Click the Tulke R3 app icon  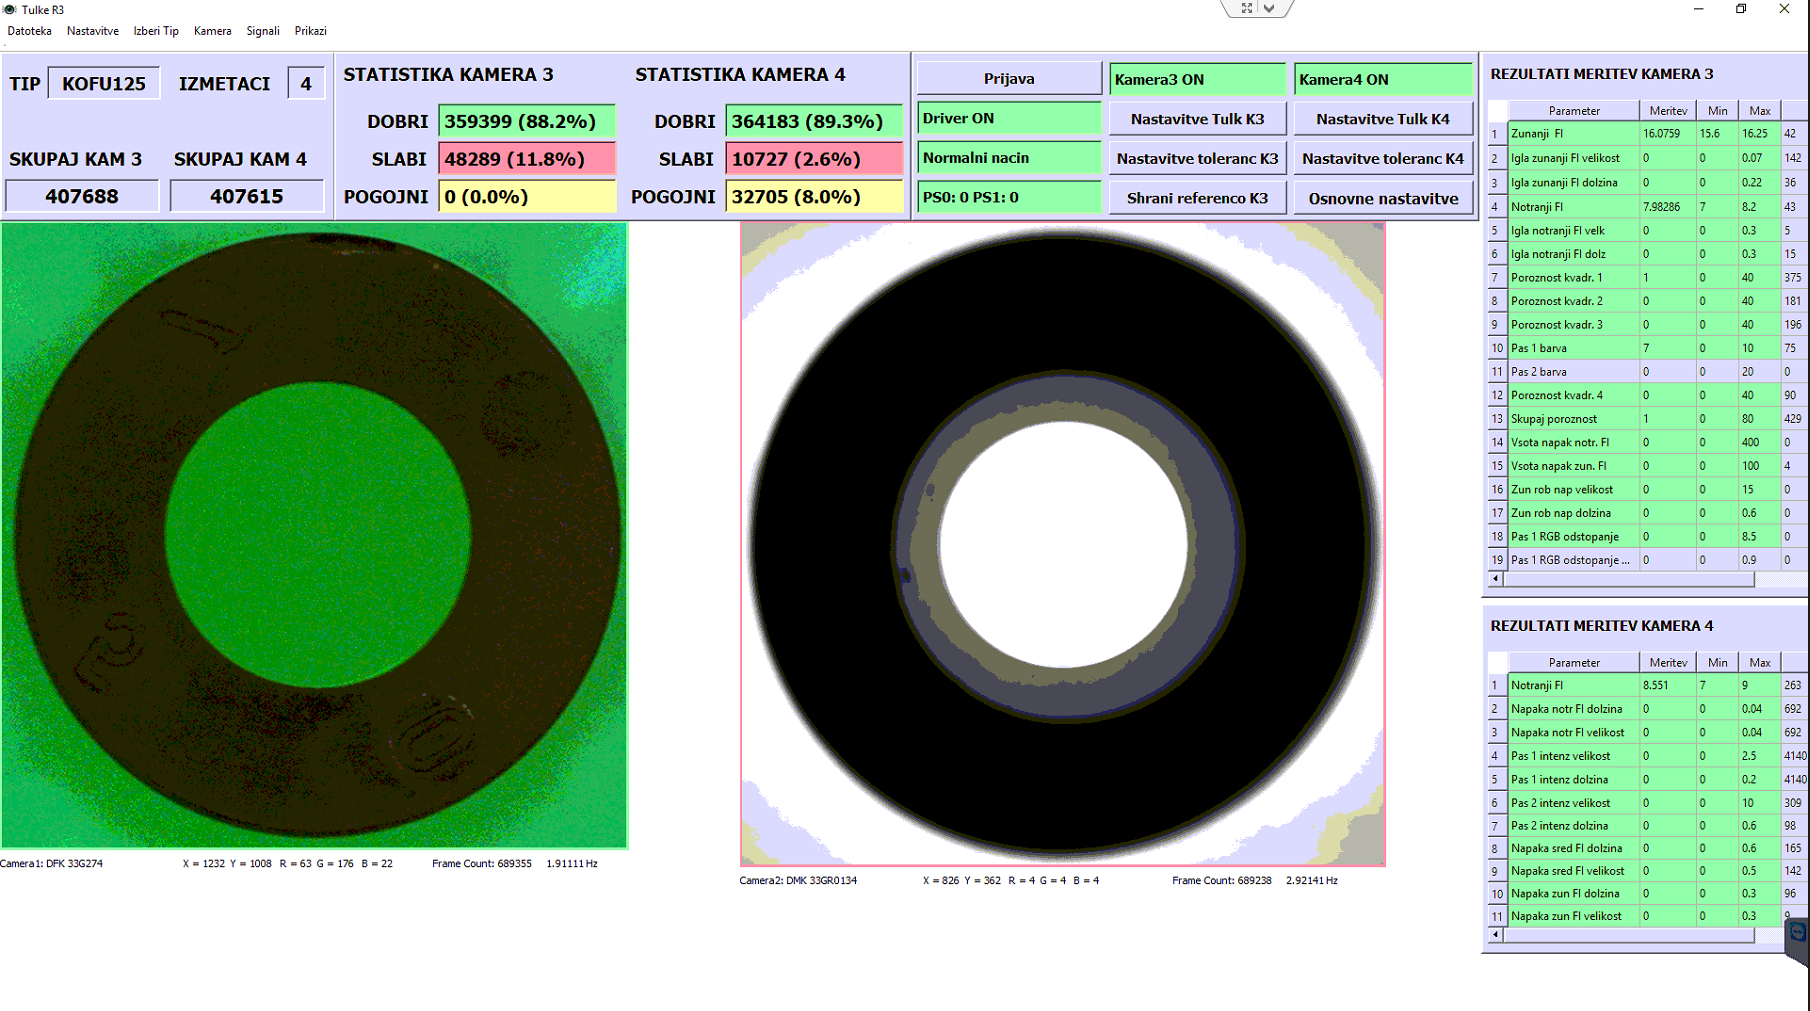10,10
